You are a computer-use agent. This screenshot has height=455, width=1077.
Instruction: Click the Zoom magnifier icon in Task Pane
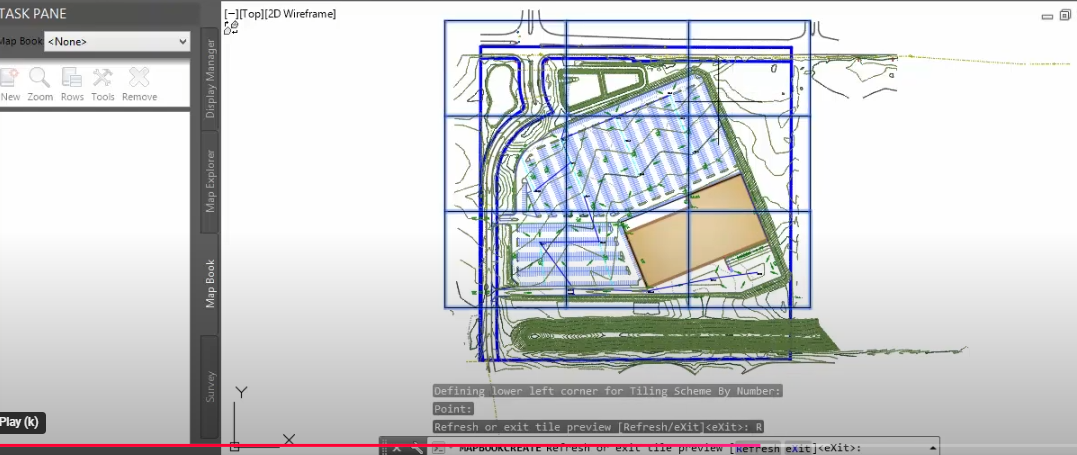point(39,78)
